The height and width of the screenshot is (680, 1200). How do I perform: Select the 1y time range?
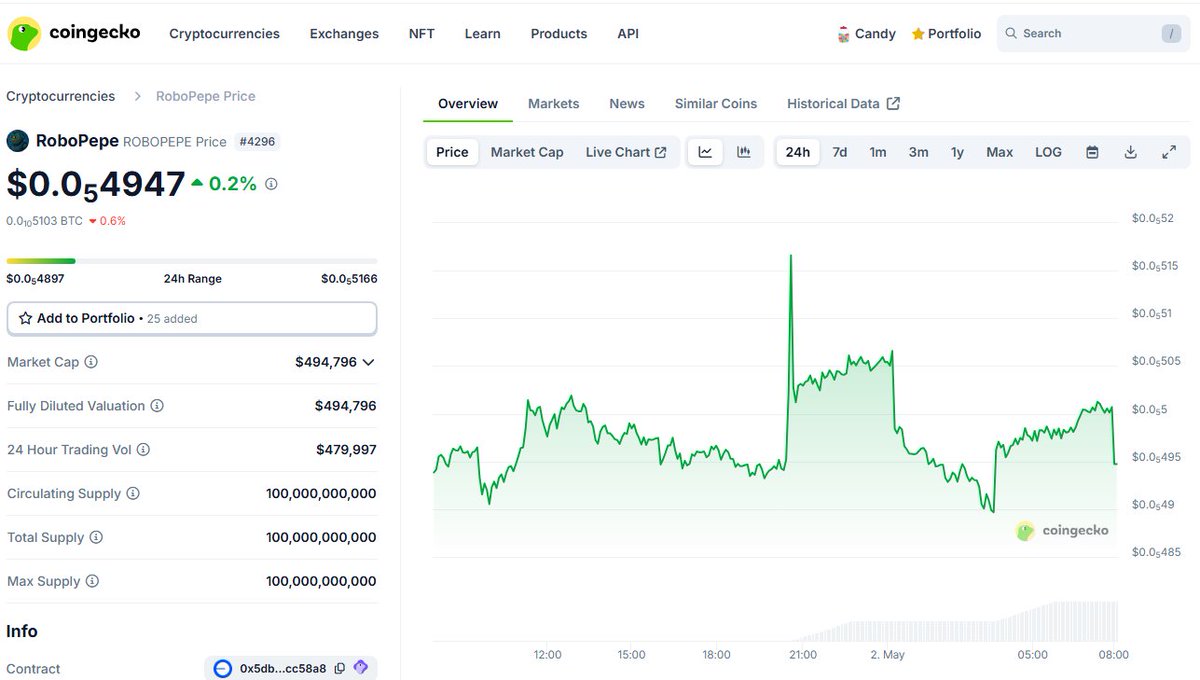coord(957,152)
